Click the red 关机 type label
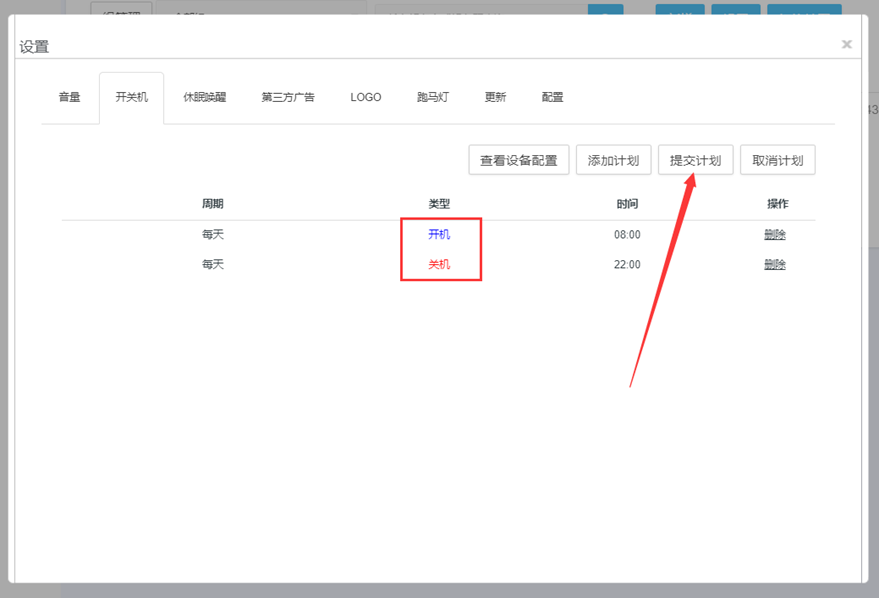This screenshot has width=879, height=598. tap(439, 265)
